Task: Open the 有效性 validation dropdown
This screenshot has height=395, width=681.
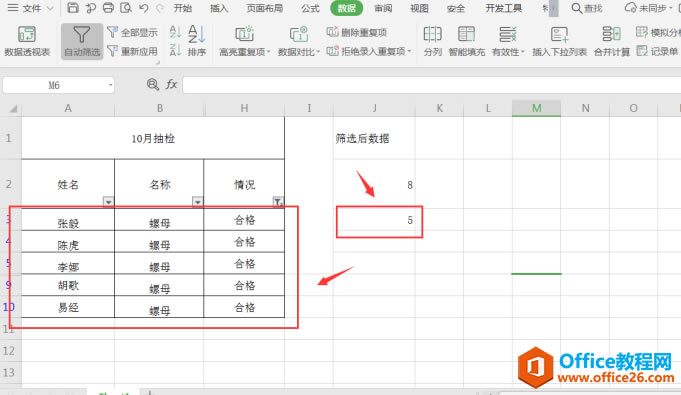Action: (x=508, y=41)
